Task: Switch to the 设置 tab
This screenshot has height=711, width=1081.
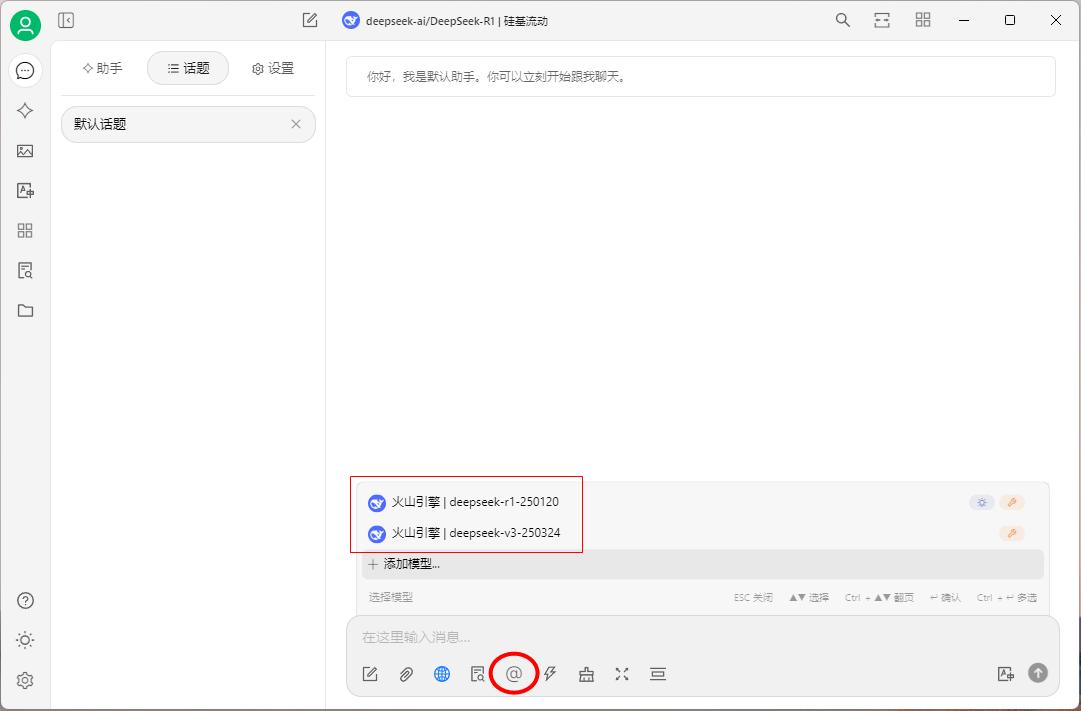Action: click(273, 68)
